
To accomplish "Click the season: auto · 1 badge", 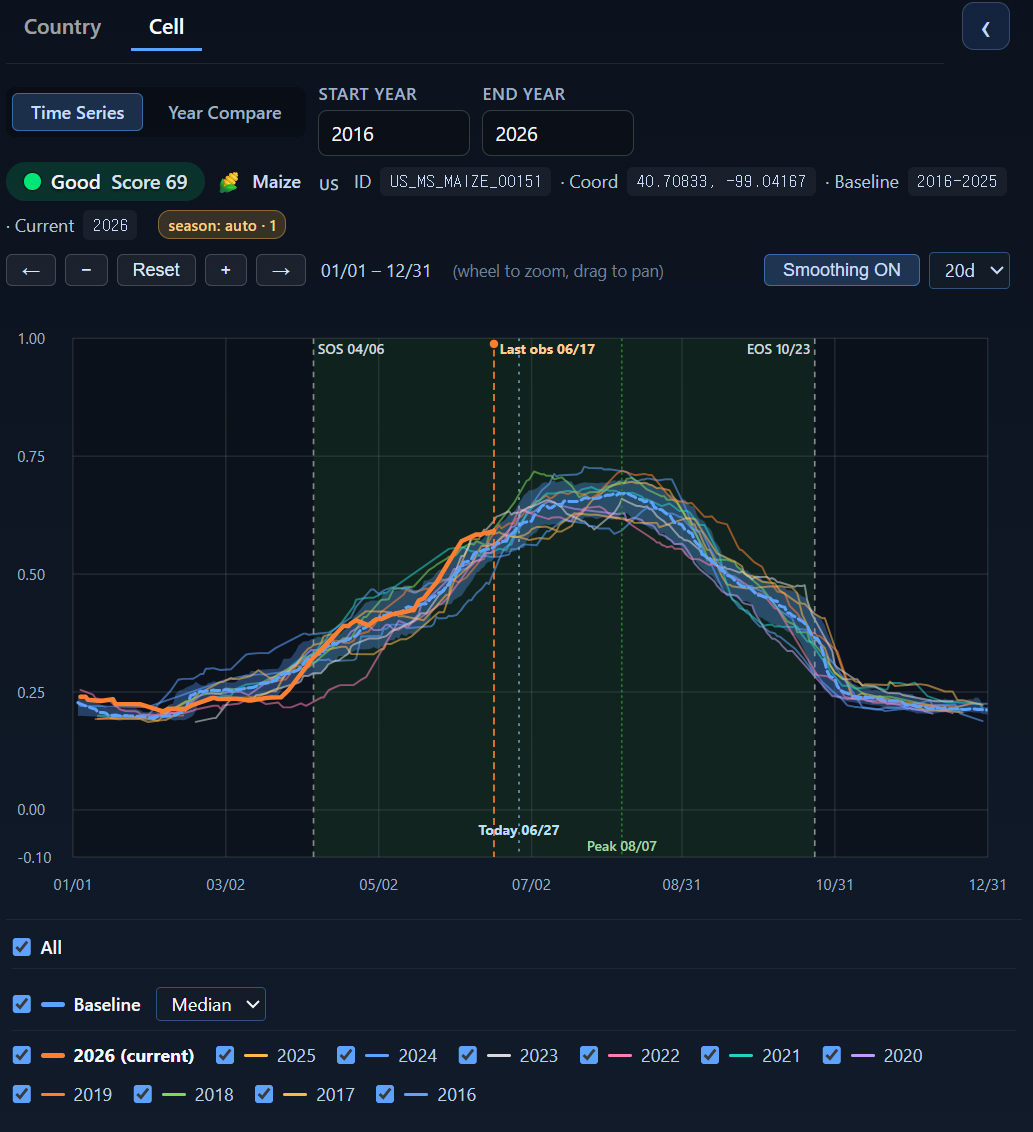I will point(222,225).
